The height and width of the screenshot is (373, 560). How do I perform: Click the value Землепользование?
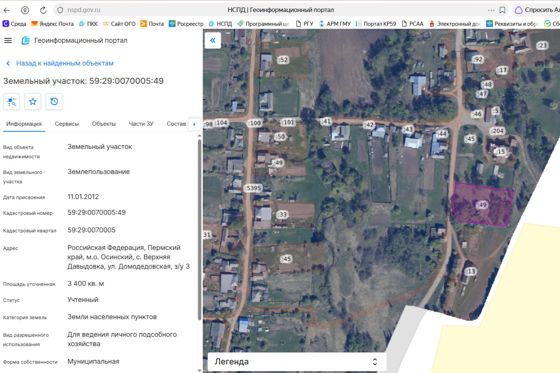[x=99, y=172]
